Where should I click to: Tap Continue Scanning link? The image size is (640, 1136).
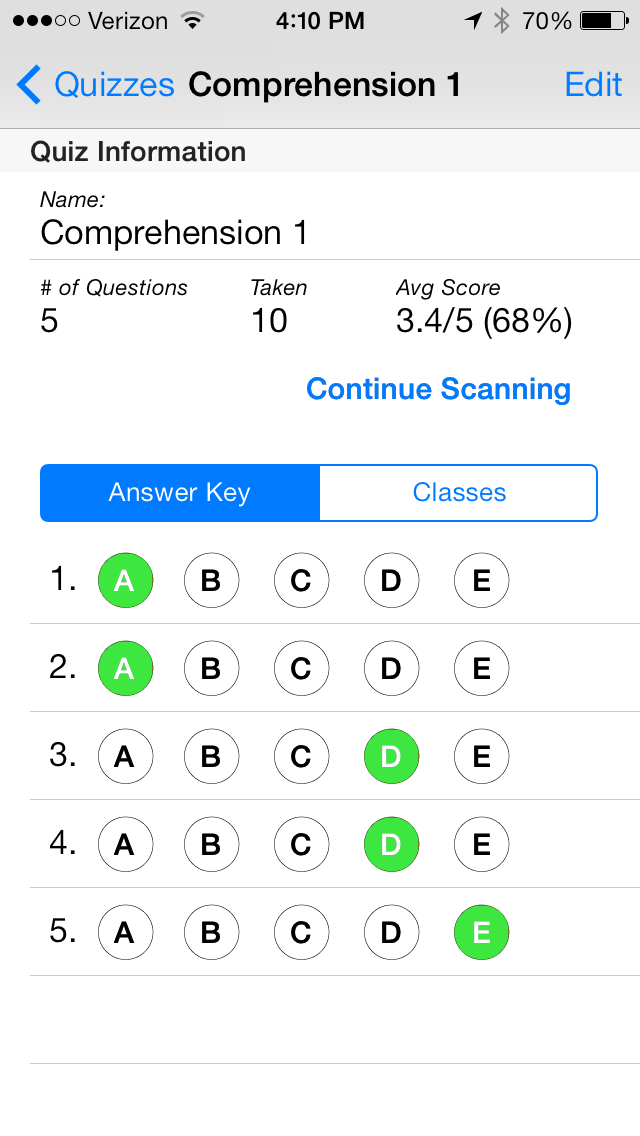coord(438,389)
